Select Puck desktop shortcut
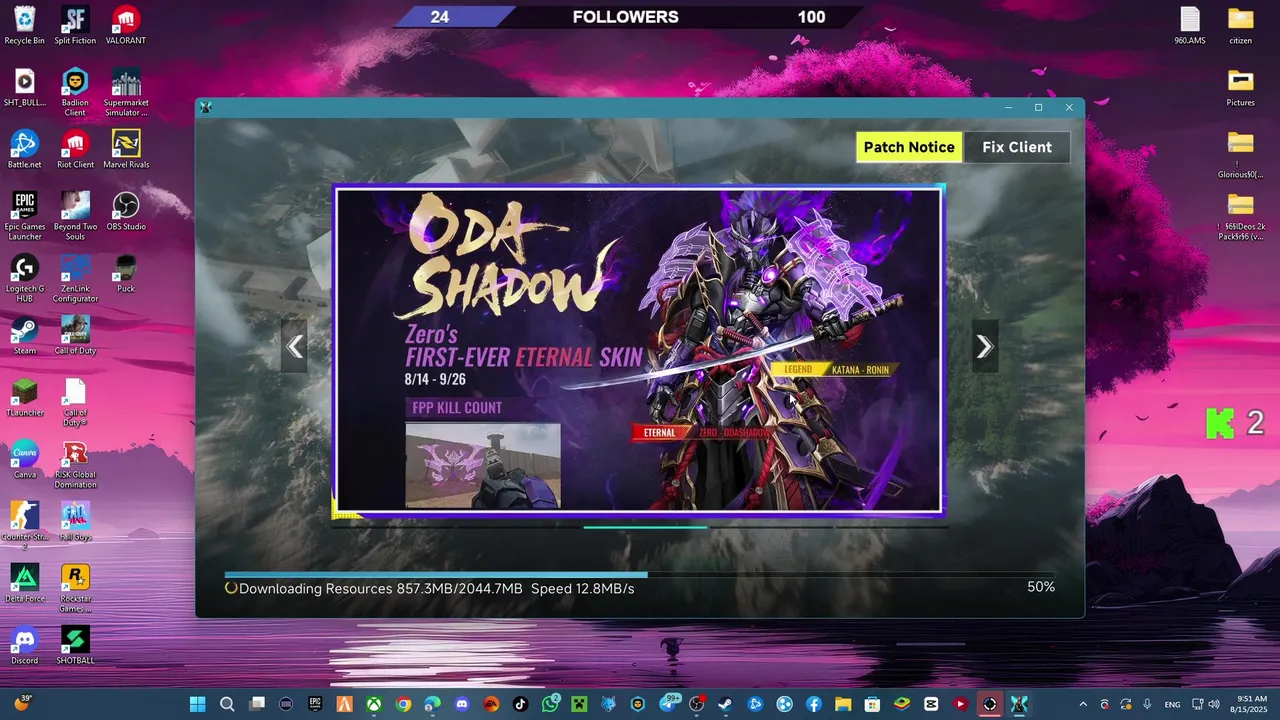1280x720 pixels. 125,273
